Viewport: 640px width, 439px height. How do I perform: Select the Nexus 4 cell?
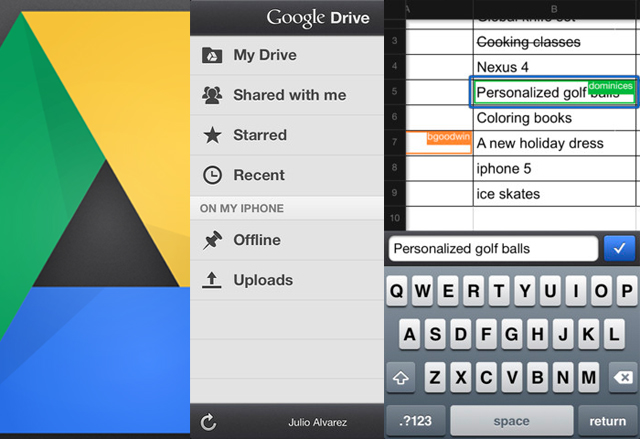tap(554, 67)
